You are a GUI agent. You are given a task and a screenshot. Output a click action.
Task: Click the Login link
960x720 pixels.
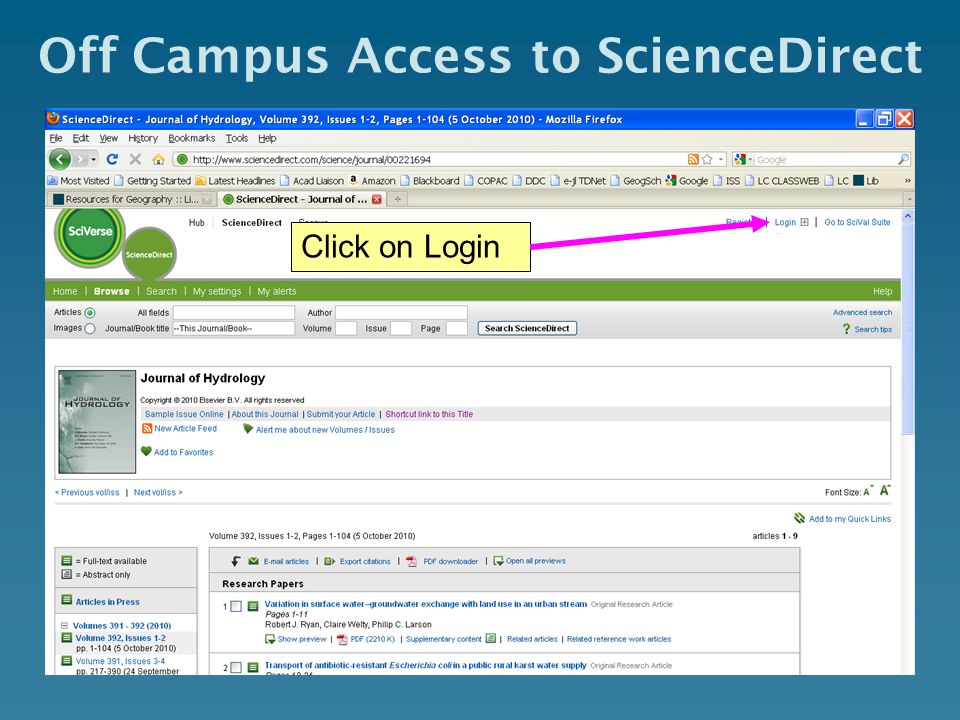pyautogui.click(x=785, y=222)
